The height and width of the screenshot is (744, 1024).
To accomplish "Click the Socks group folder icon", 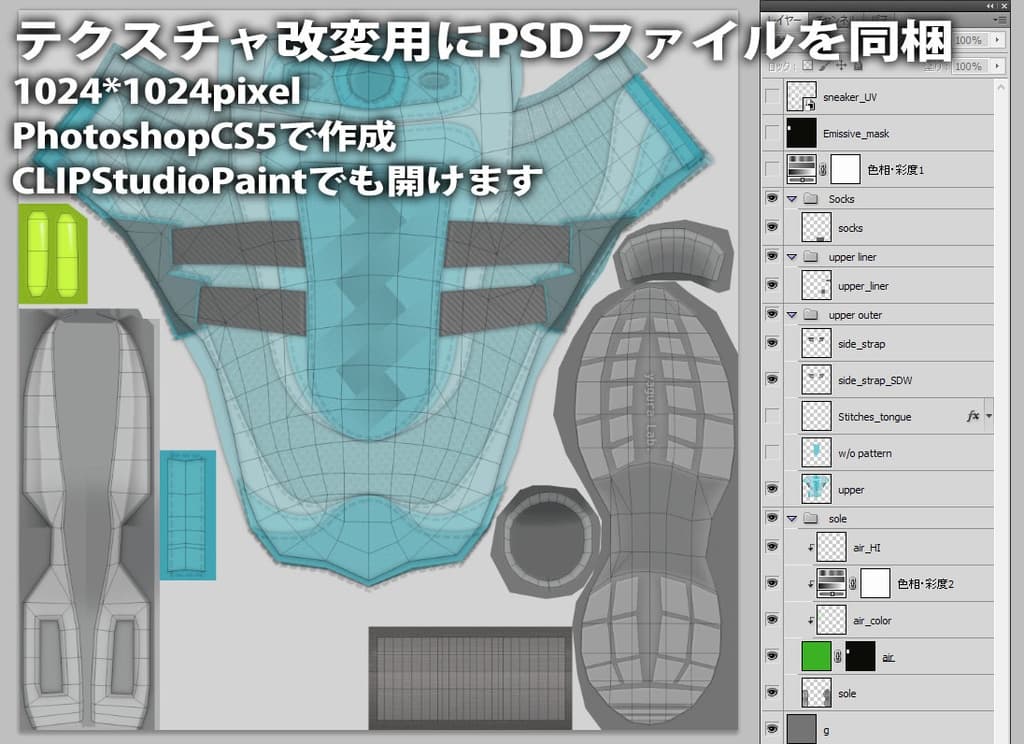I will (810, 199).
